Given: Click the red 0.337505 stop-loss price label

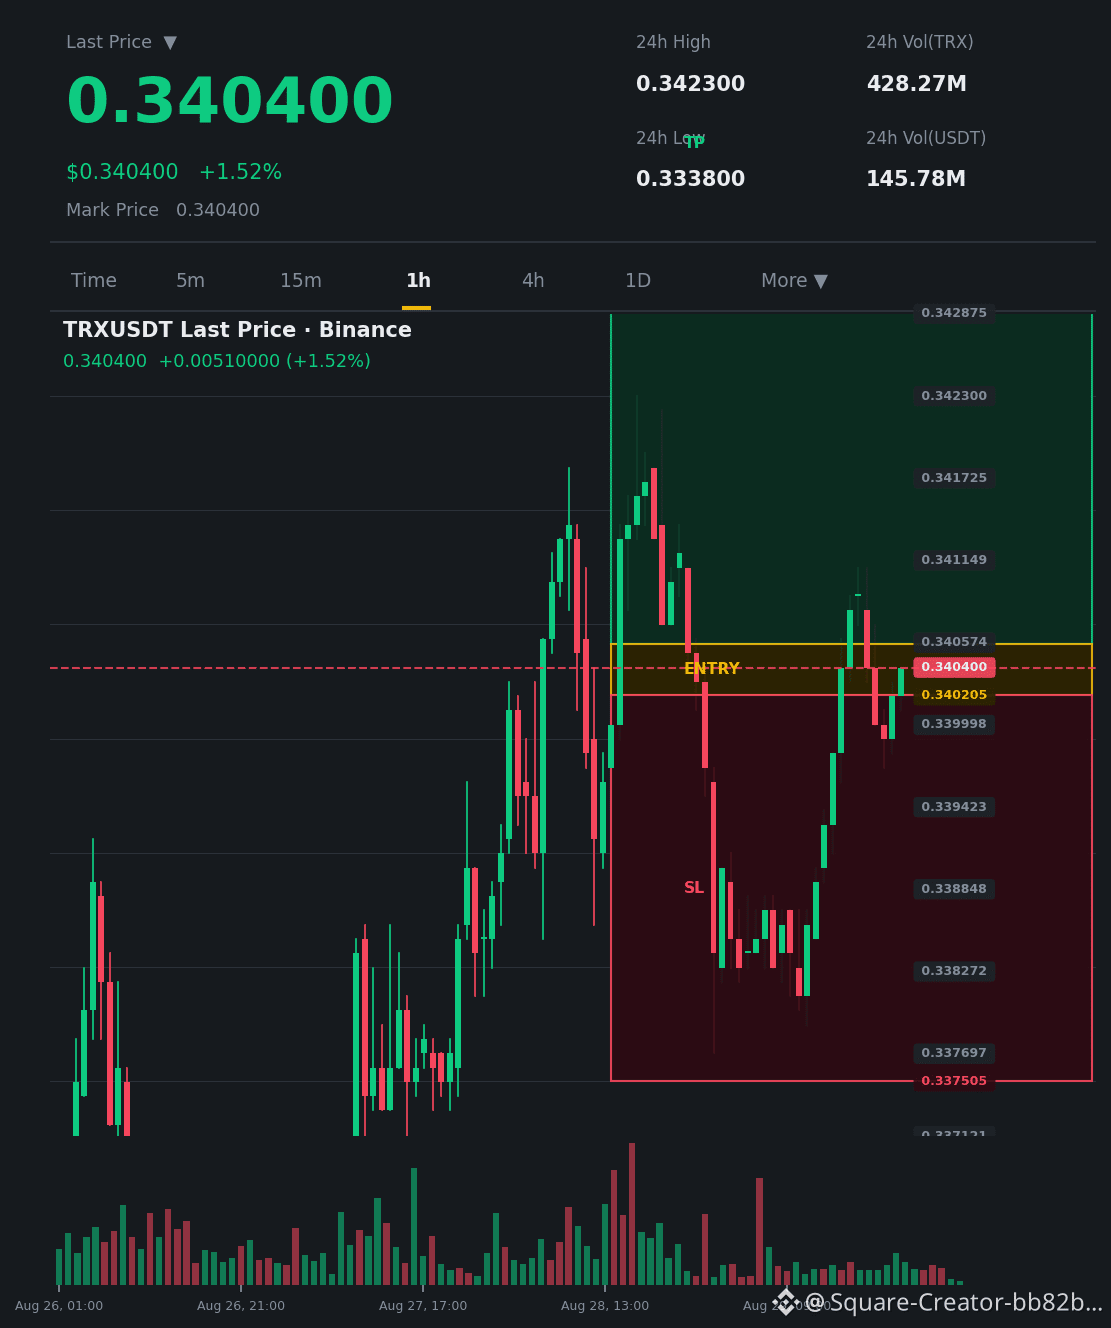Looking at the screenshot, I should click(954, 1081).
